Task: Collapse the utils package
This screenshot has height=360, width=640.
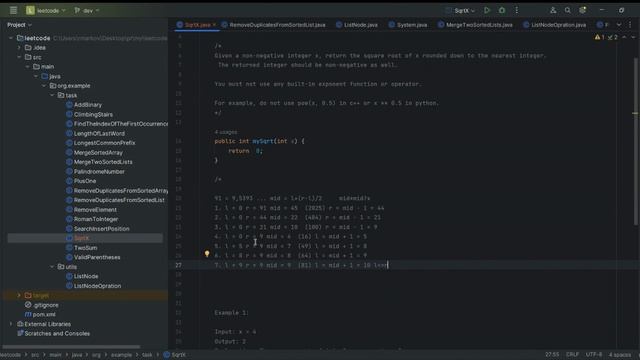Action: (x=52, y=267)
